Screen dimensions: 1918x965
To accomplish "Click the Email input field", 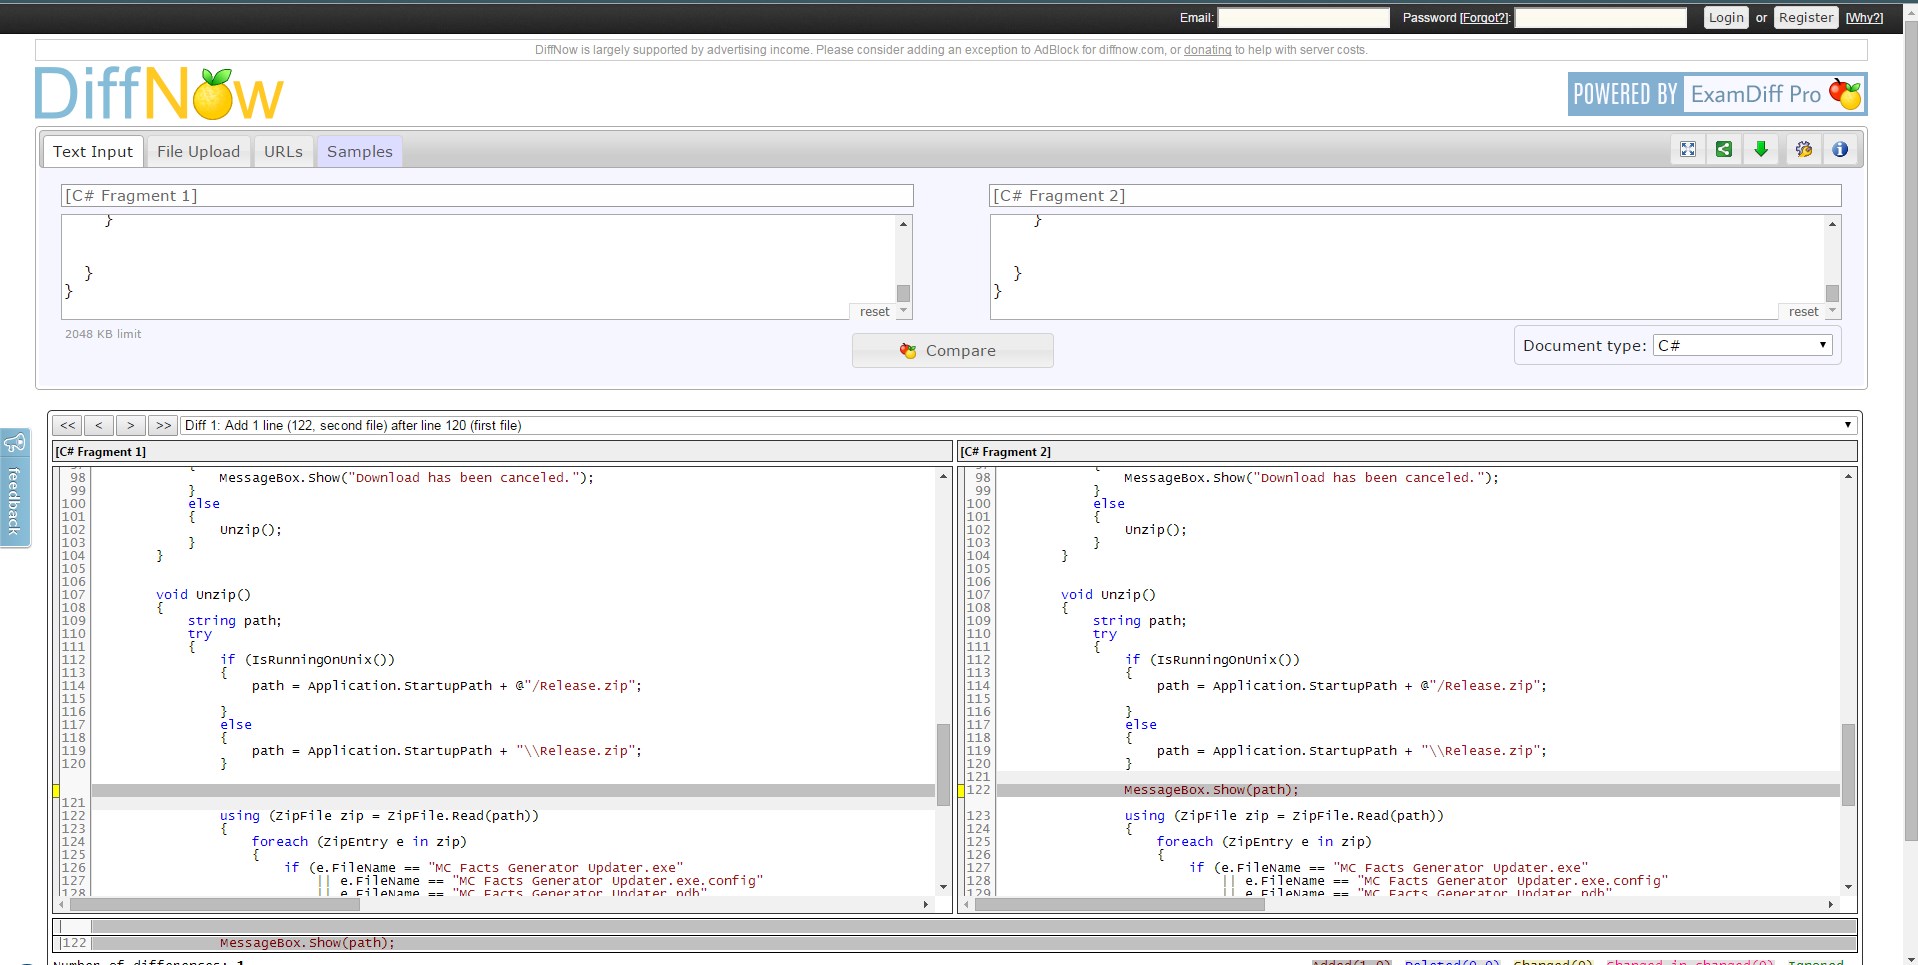I will 1303,18.
